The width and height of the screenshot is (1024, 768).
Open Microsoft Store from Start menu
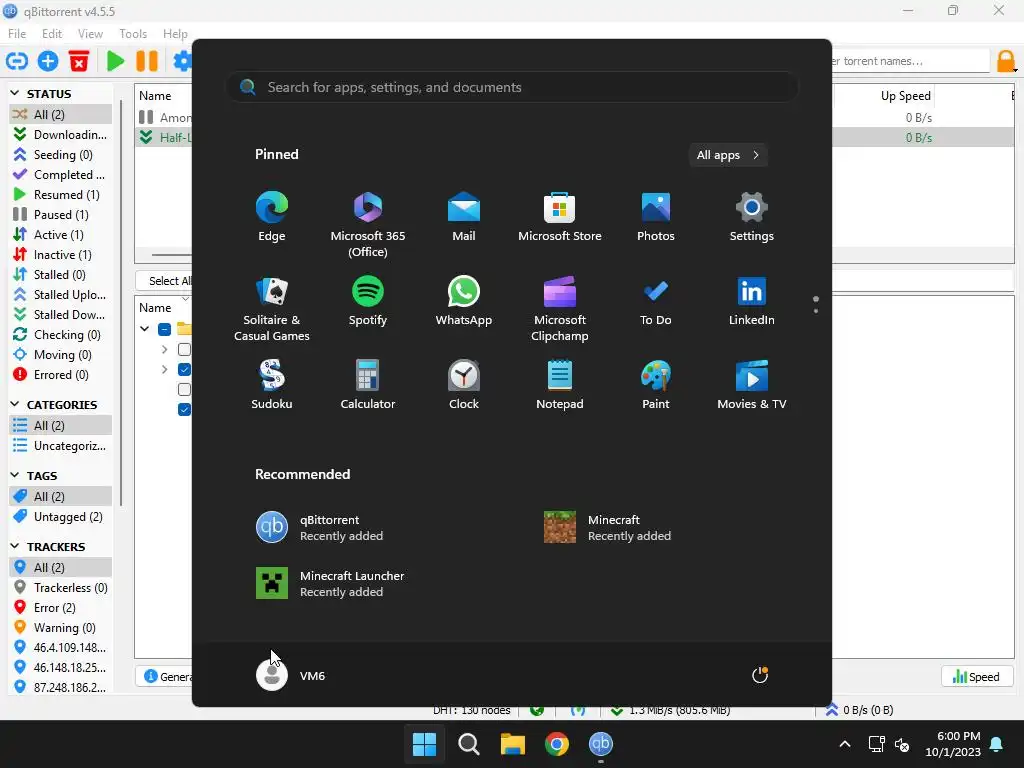point(560,217)
